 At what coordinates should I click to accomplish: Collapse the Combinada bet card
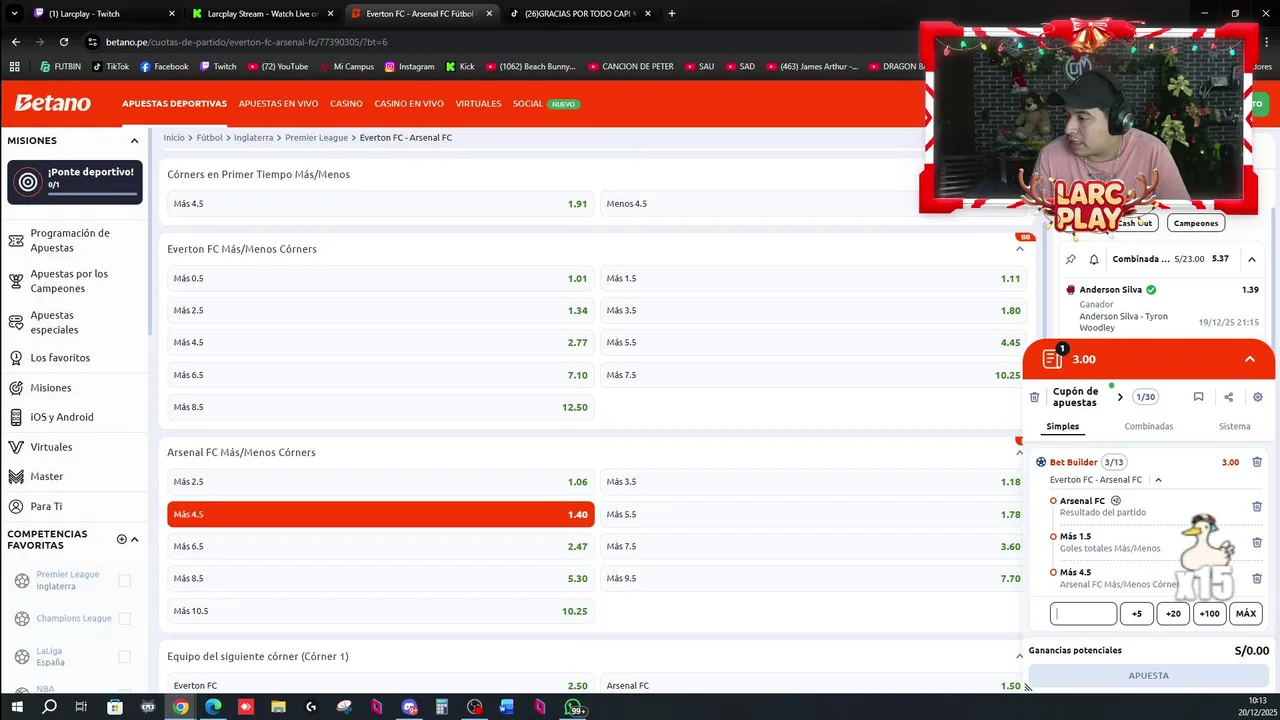(1251, 259)
